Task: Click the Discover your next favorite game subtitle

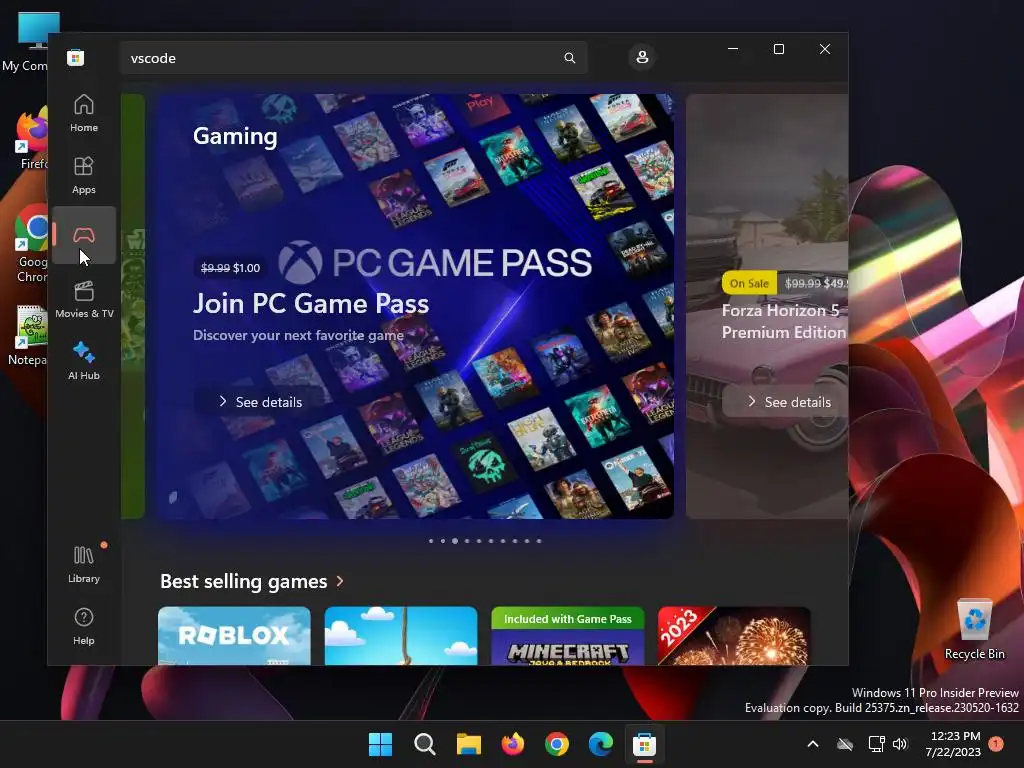Action: tap(298, 335)
